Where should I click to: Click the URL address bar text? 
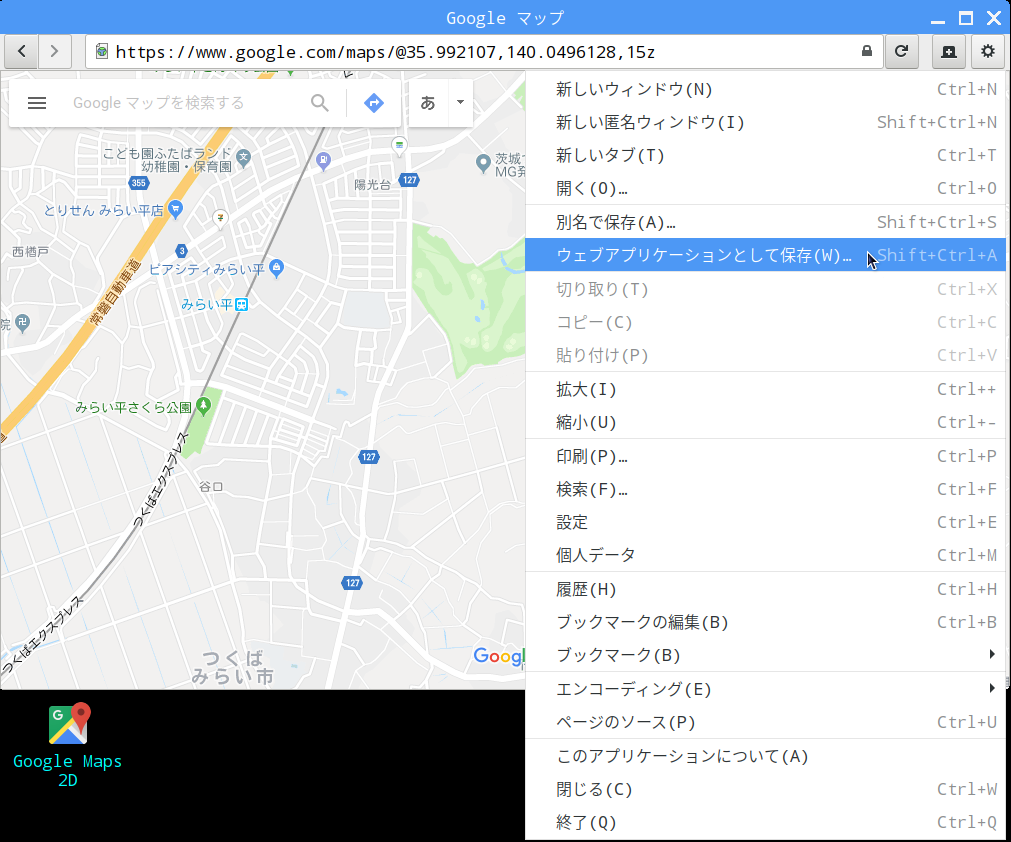pyautogui.click(x=385, y=52)
